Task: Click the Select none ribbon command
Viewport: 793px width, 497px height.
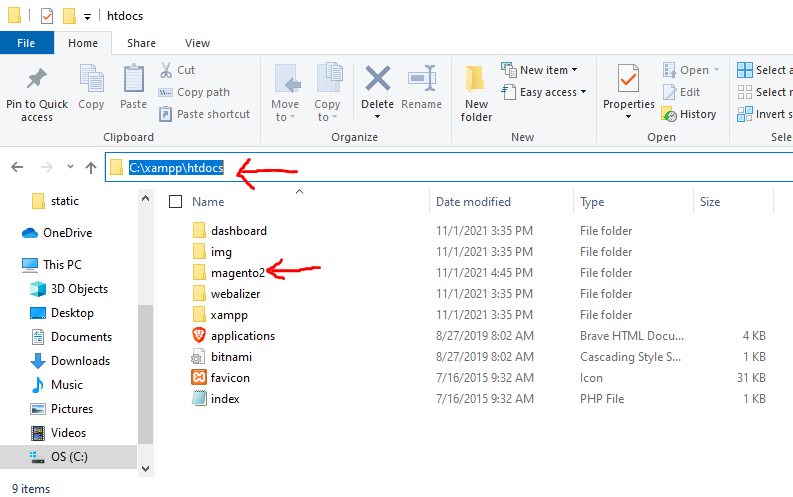Action: pos(765,92)
